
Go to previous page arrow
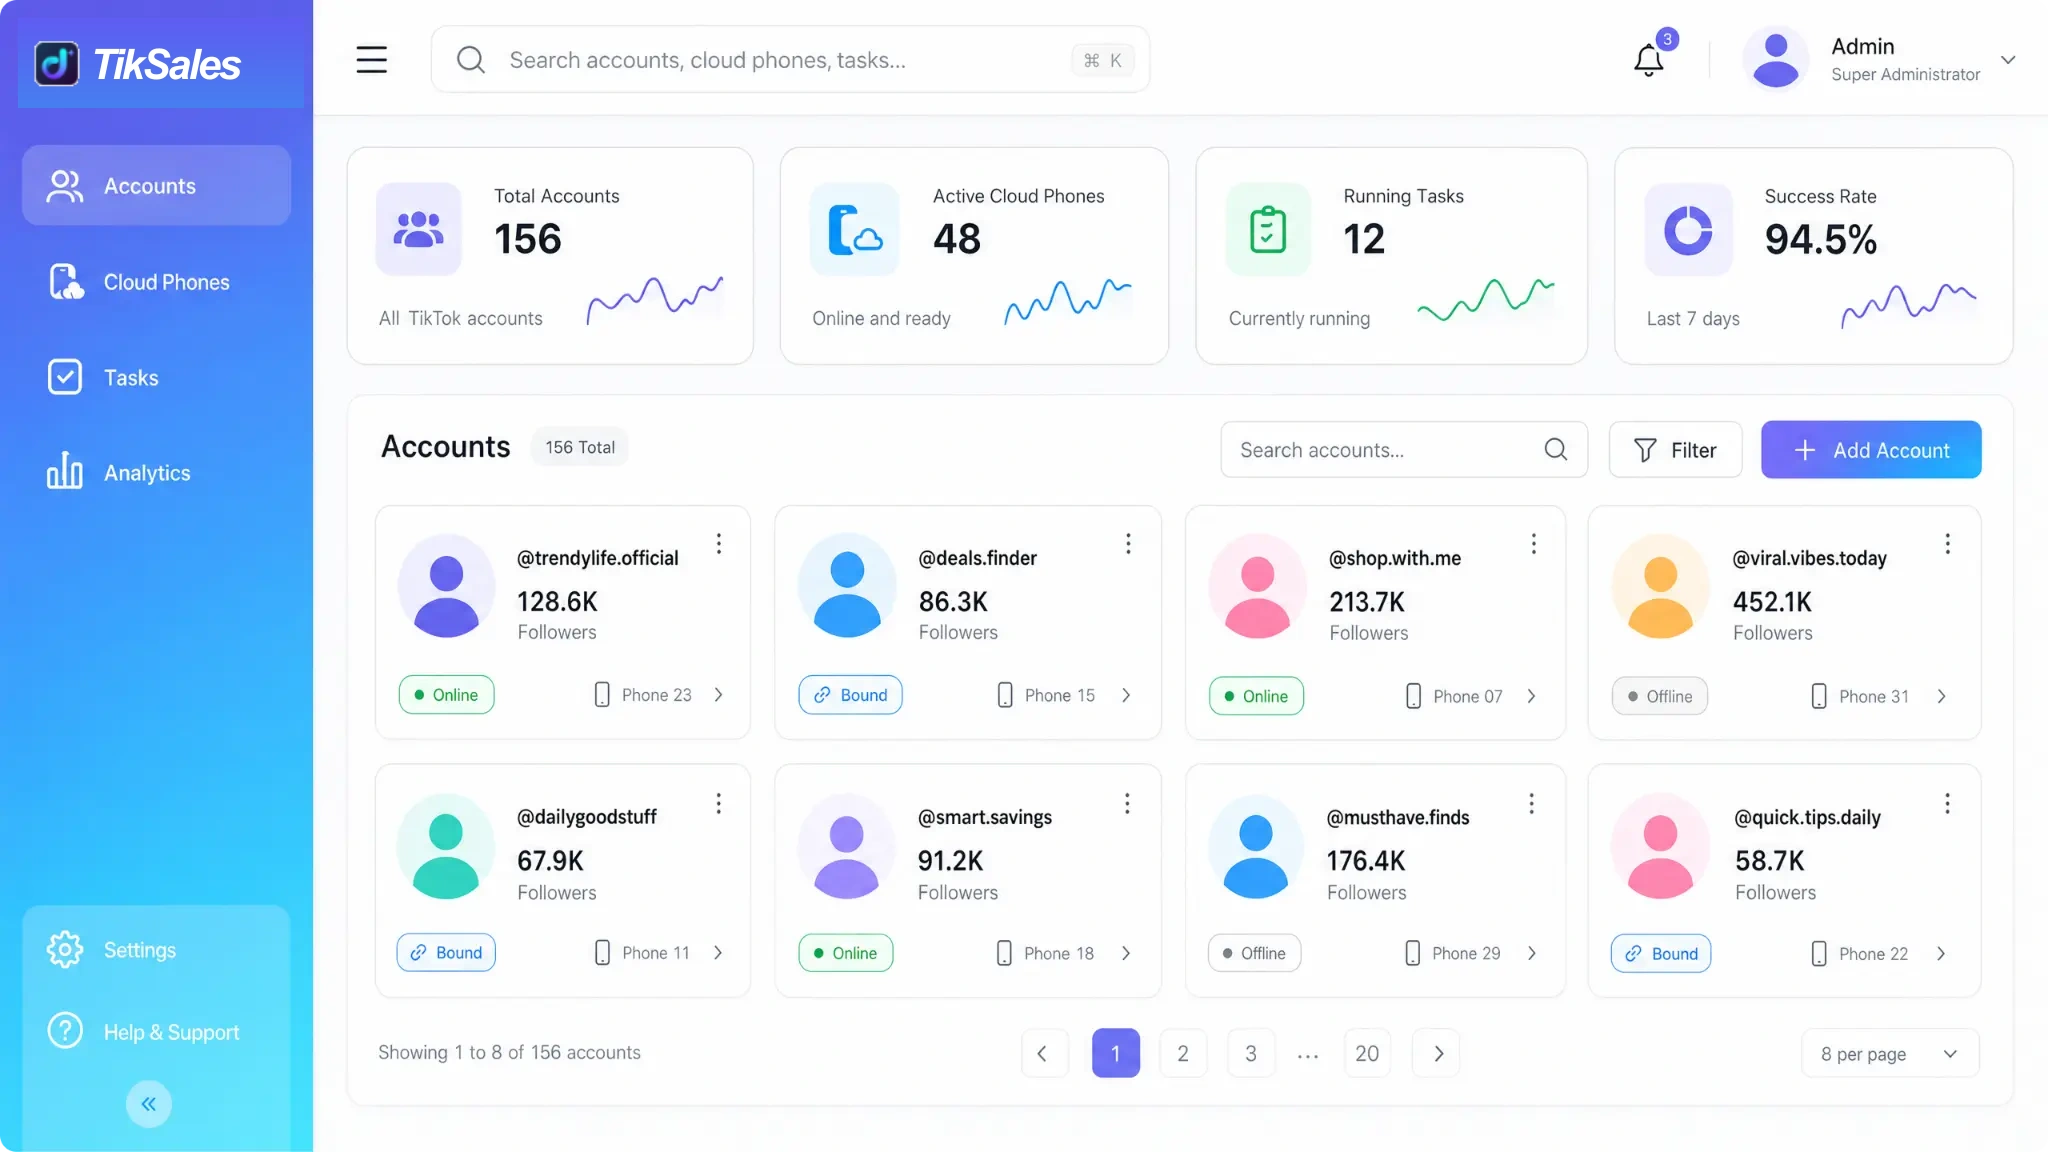point(1044,1053)
